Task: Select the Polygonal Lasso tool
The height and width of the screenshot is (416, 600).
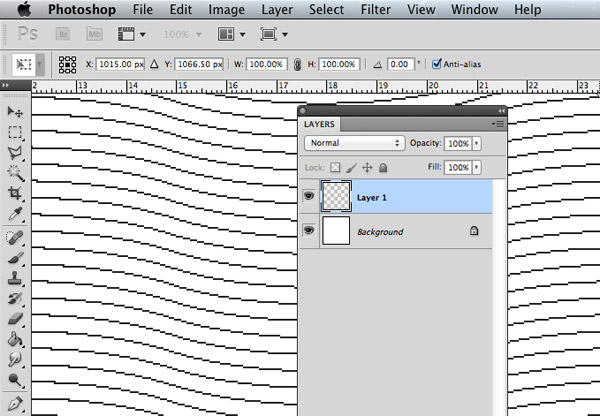Action: tap(15, 152)
